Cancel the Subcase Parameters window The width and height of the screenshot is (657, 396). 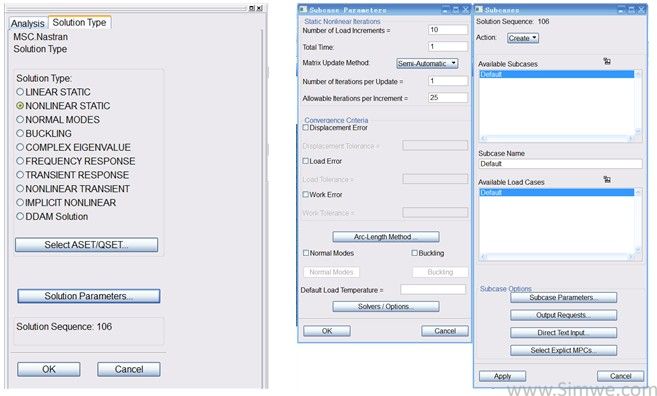445,331
